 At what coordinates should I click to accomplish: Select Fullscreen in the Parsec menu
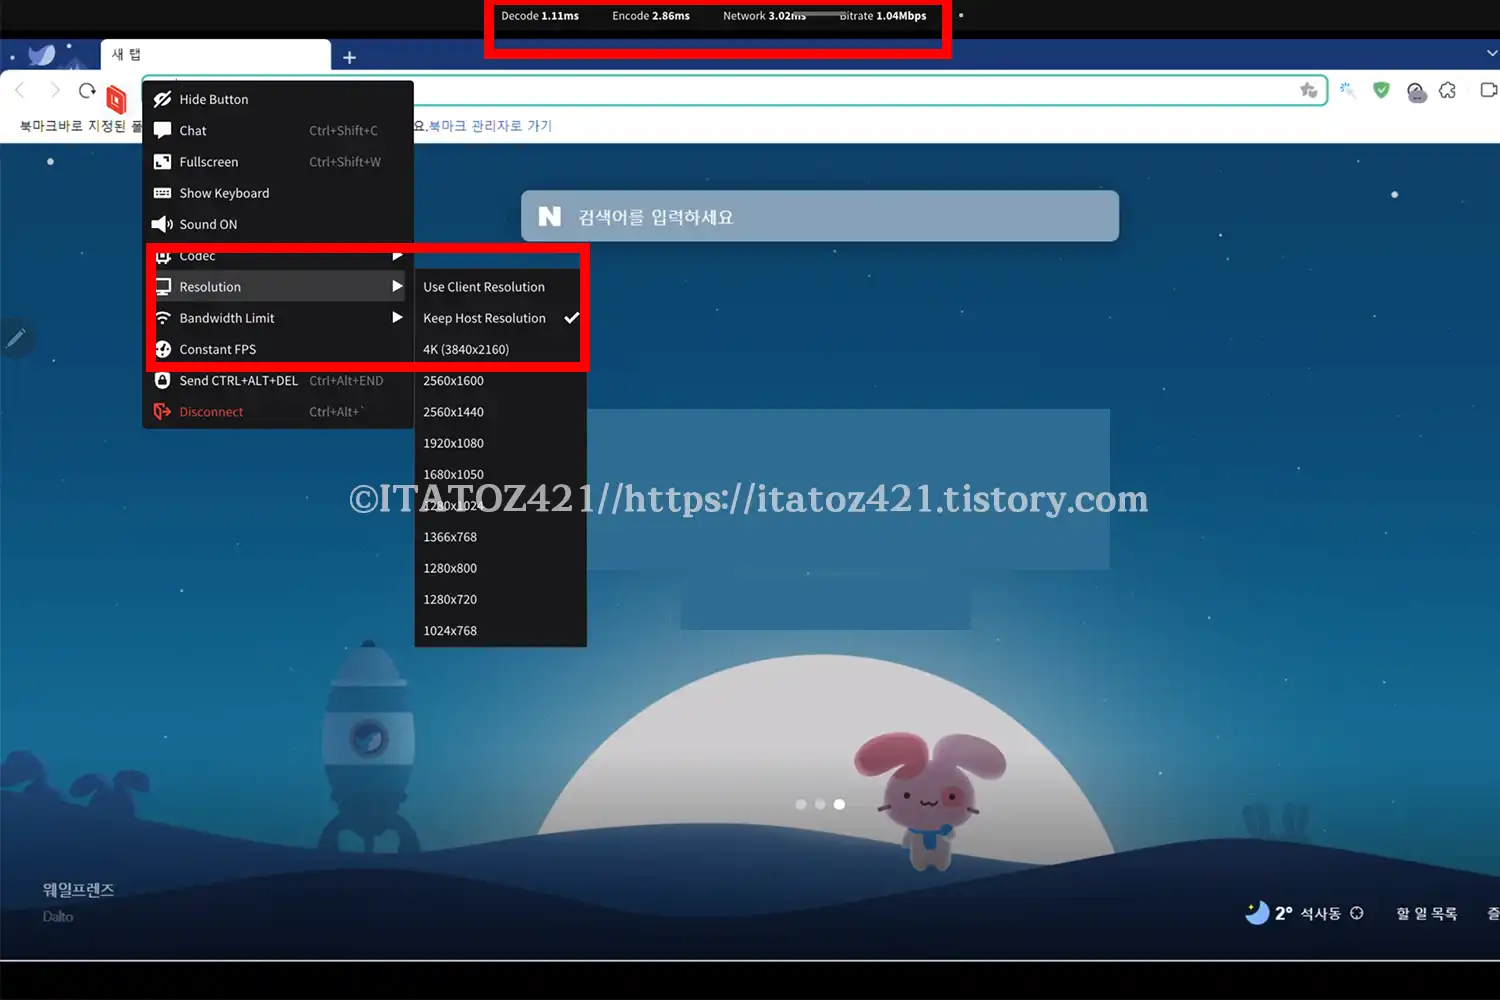coord(278,162)
